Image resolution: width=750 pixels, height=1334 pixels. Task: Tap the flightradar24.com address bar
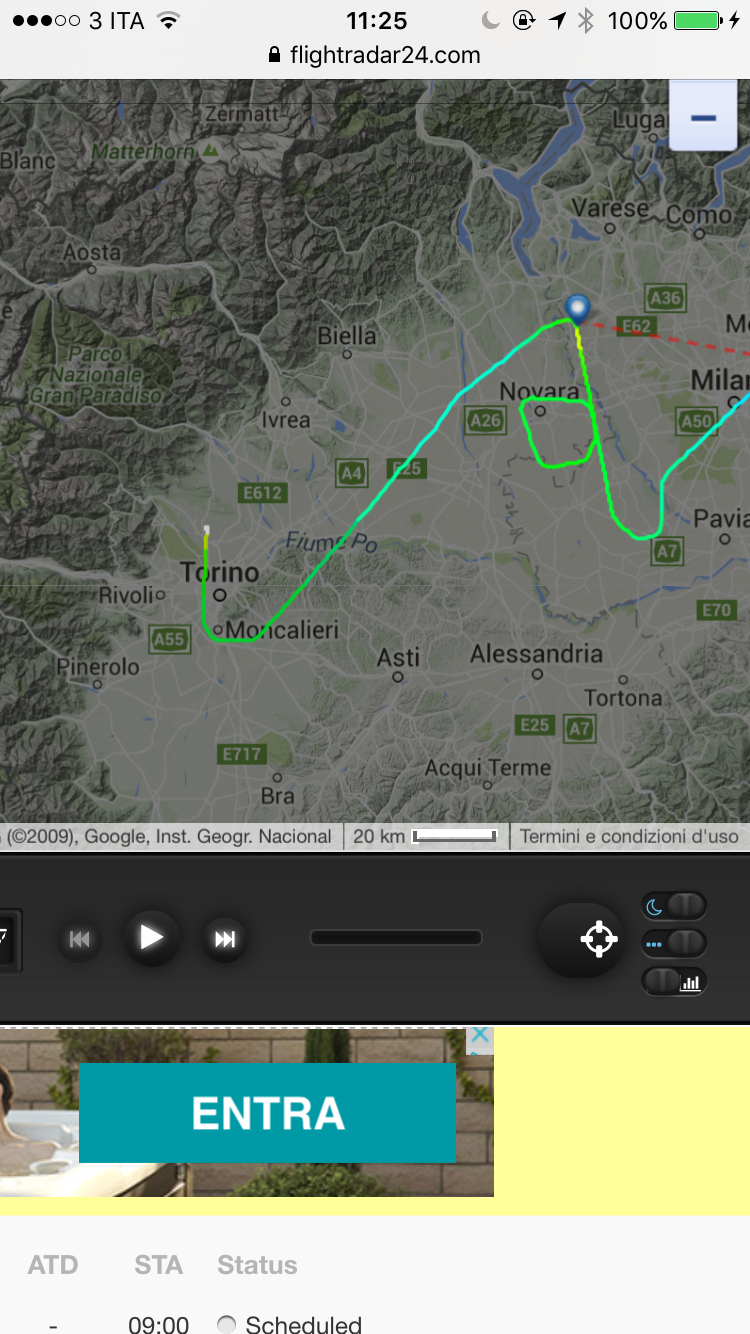pyautogui.click(x=375, y=56)
